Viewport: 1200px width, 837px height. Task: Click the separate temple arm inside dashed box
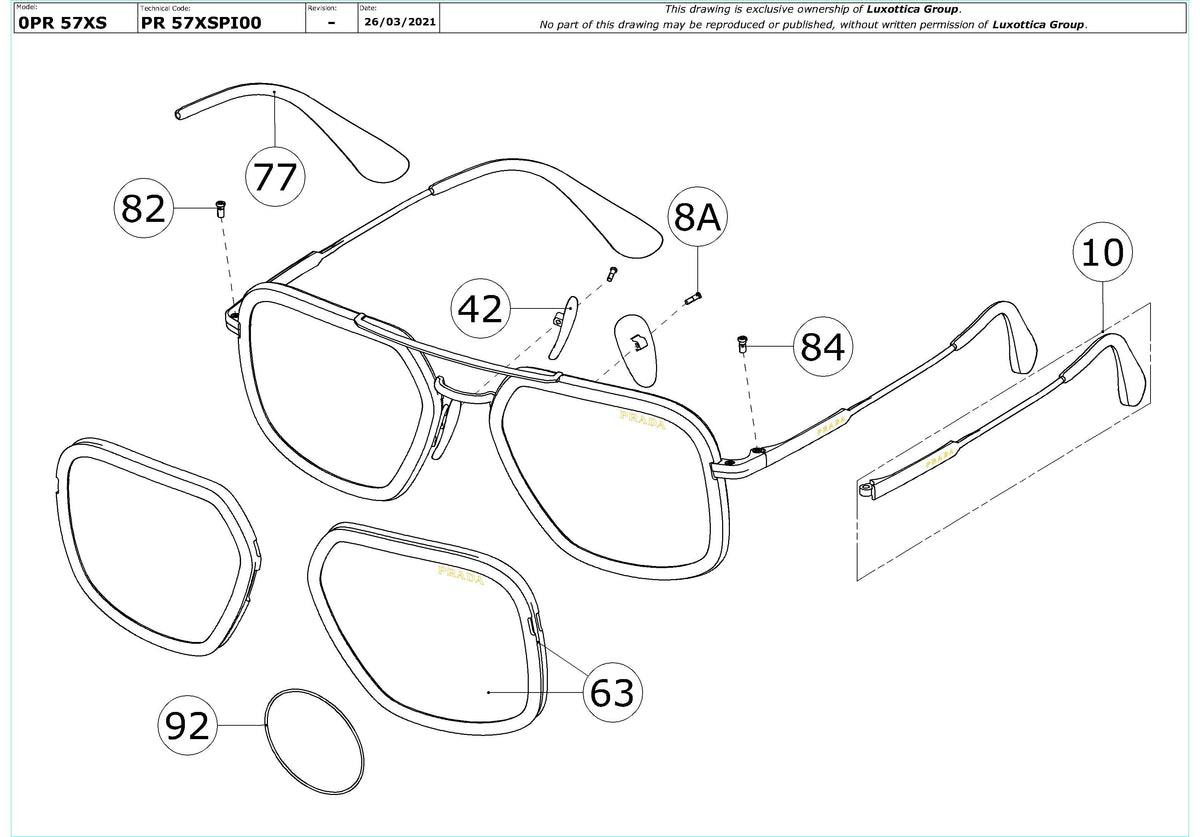pyautogui.click(x=1004, y=418)
